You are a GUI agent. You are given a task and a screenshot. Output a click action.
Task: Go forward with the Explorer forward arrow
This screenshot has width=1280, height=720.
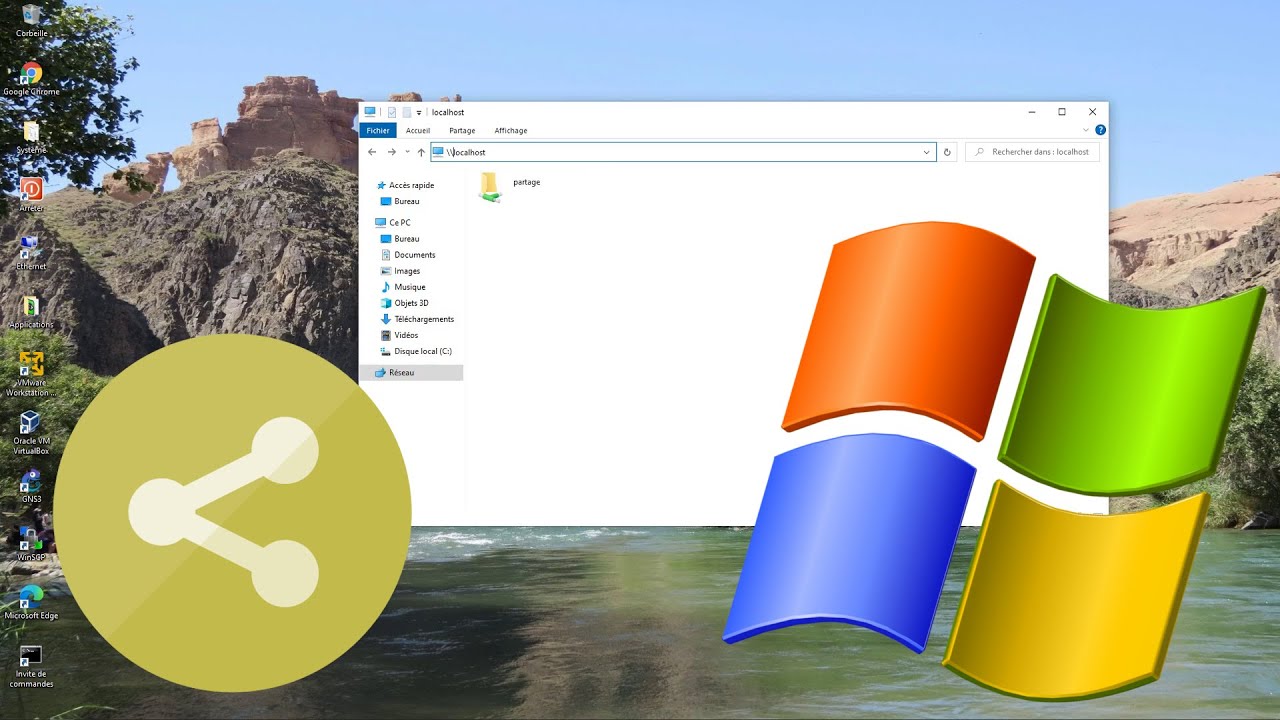391,152
